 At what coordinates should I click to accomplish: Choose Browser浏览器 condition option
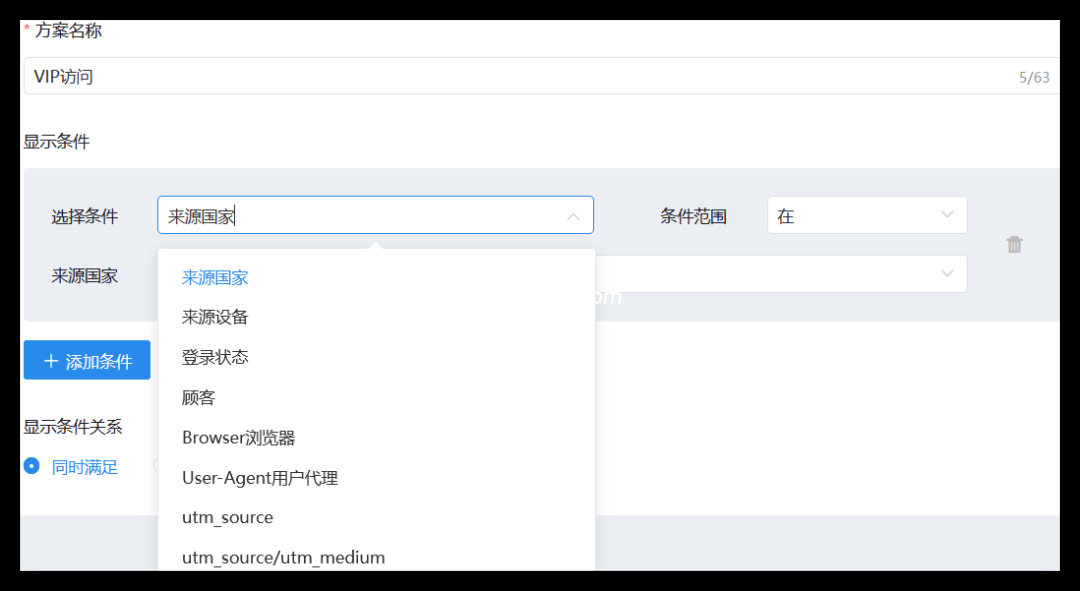tap(376, 437)
